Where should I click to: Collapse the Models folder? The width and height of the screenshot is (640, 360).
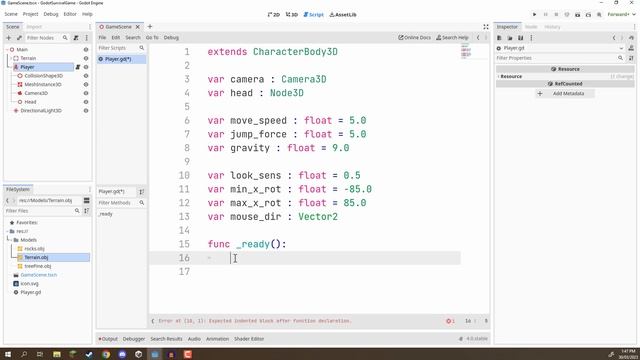point(10,240)
